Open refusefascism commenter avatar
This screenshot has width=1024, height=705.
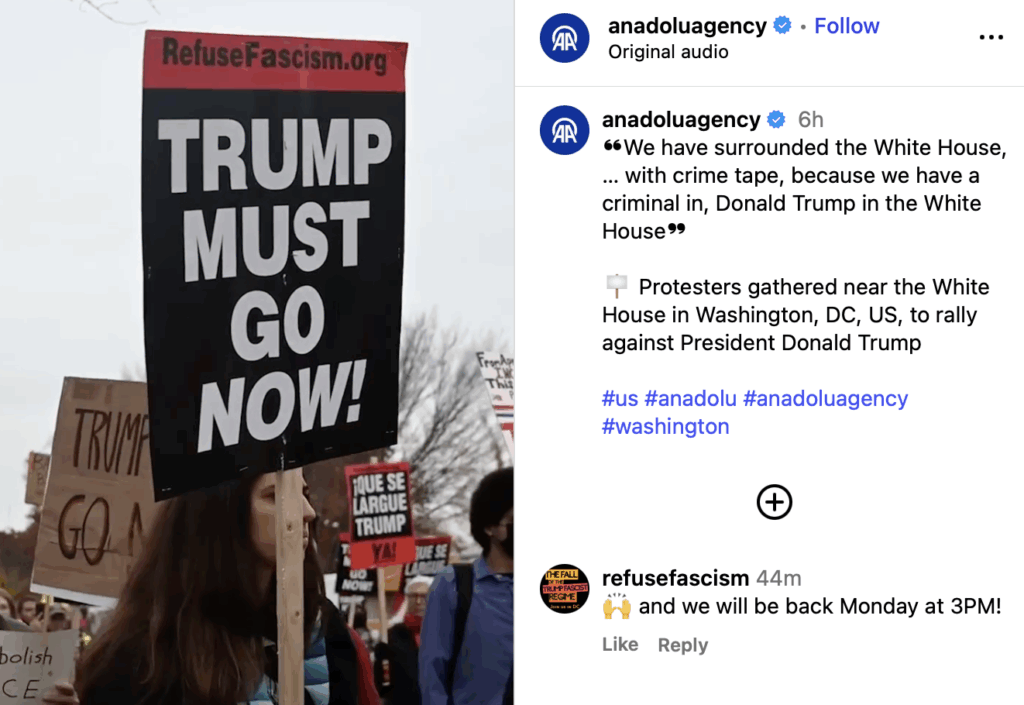564,589
